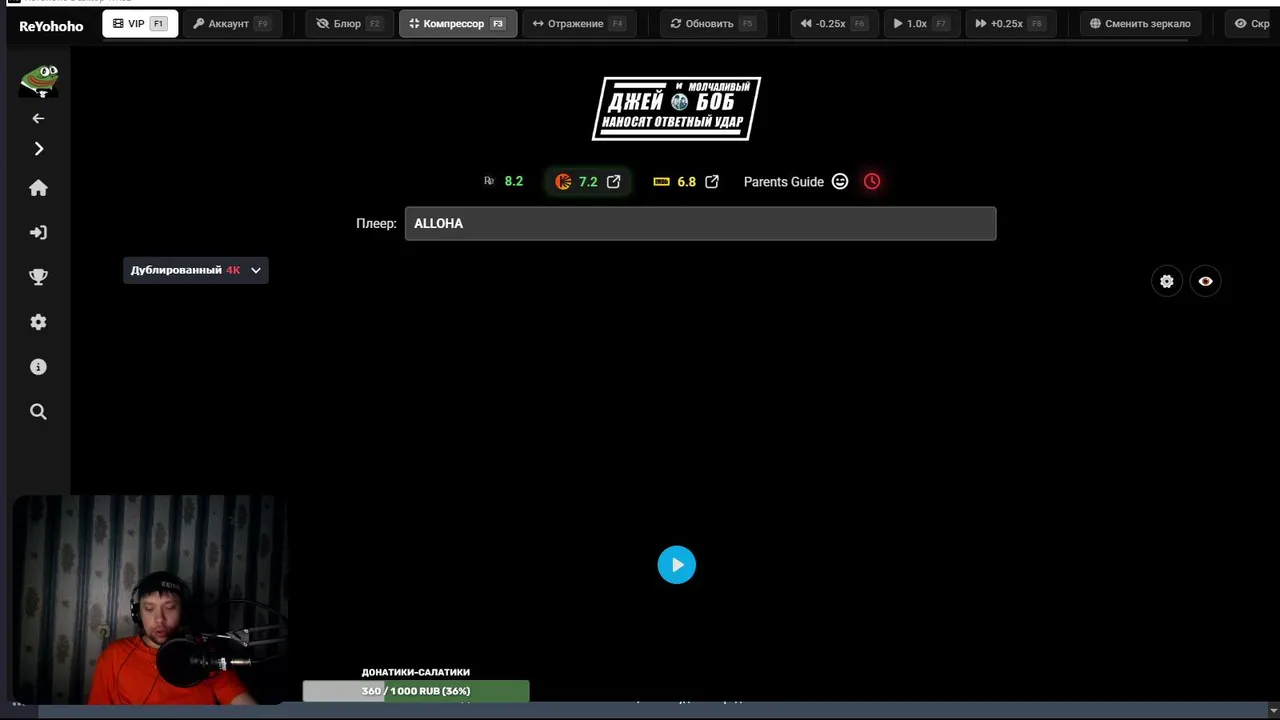Click the movie title logo
This screenshot has width=1280, height=720.
(676, 108)
